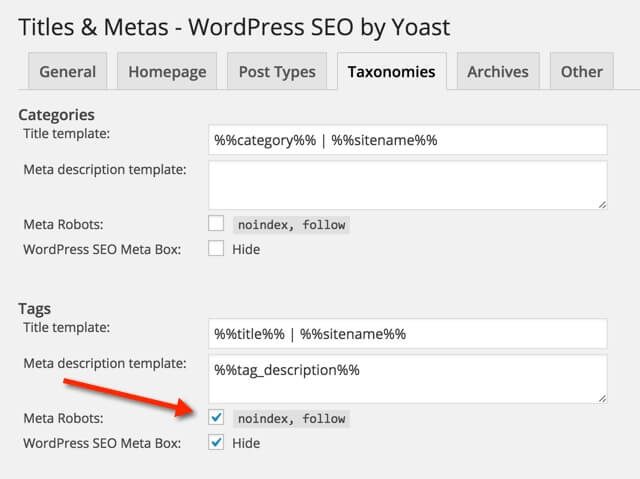
Task: Select the Post Types tab
Action: coord(277,71)
